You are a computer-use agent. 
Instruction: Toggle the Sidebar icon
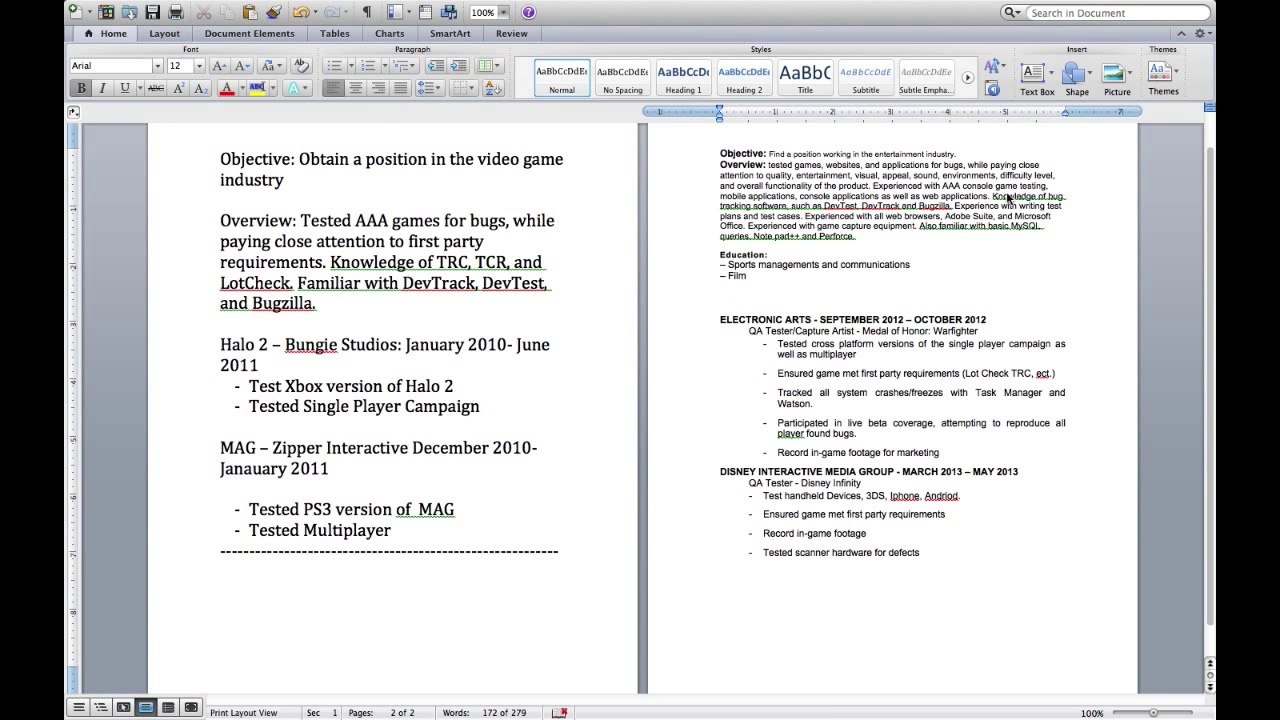coord(395,12)
